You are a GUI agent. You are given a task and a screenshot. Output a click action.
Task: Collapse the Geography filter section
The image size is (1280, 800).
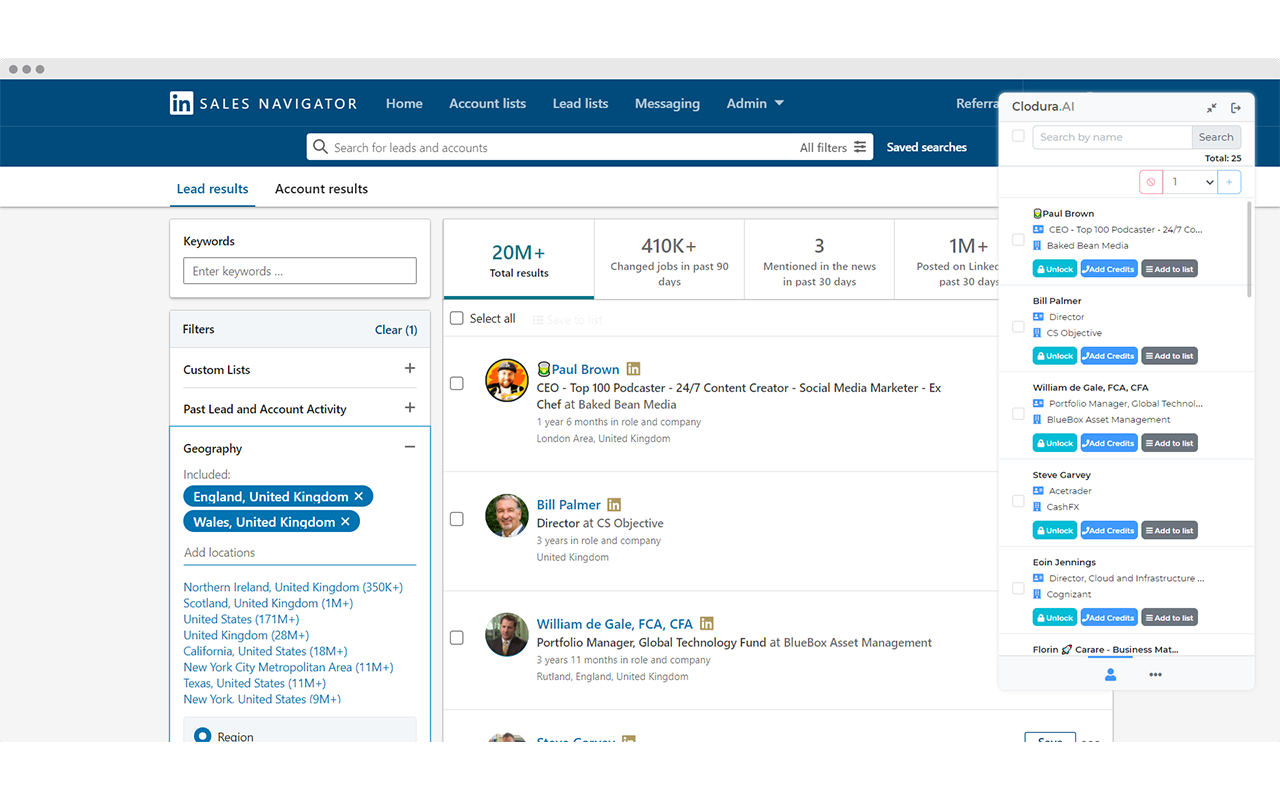coord(409,448)
